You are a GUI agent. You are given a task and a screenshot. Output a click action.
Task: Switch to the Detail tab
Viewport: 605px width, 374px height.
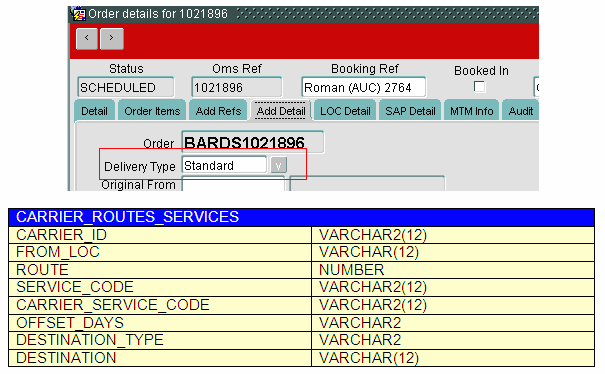point(94,111)
